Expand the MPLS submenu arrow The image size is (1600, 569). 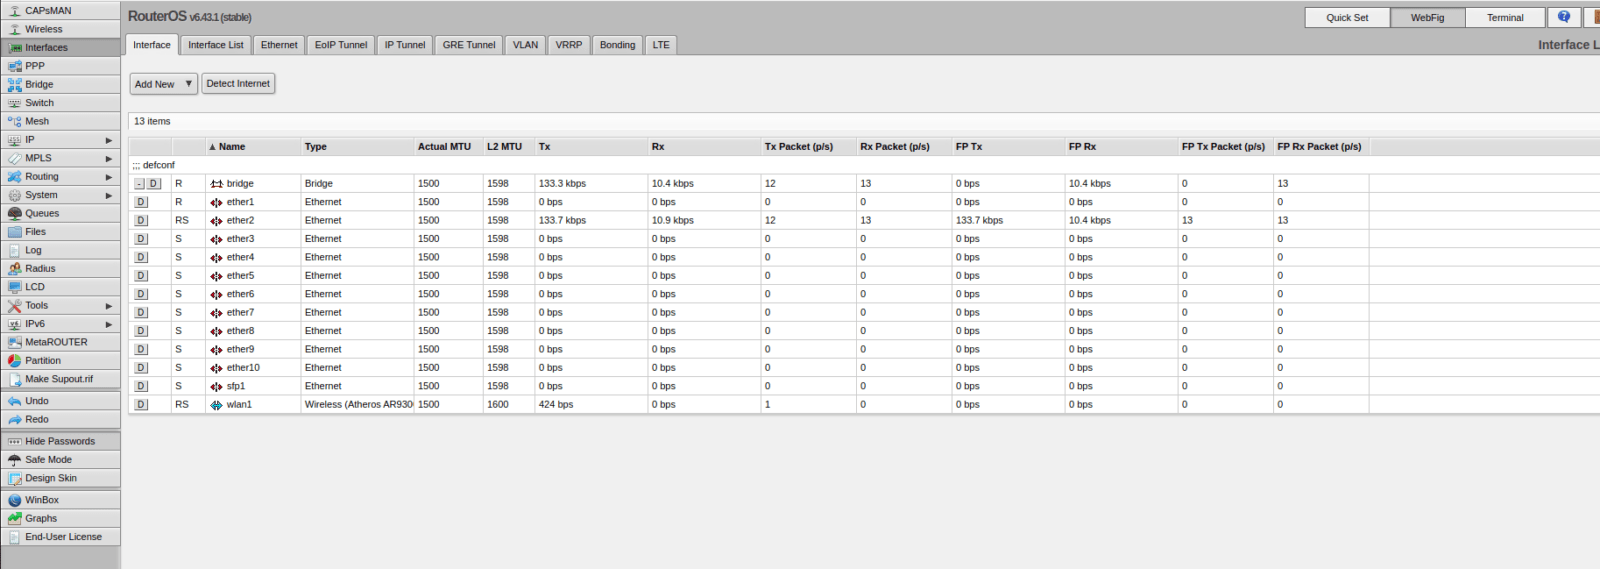tap(109, 158)
